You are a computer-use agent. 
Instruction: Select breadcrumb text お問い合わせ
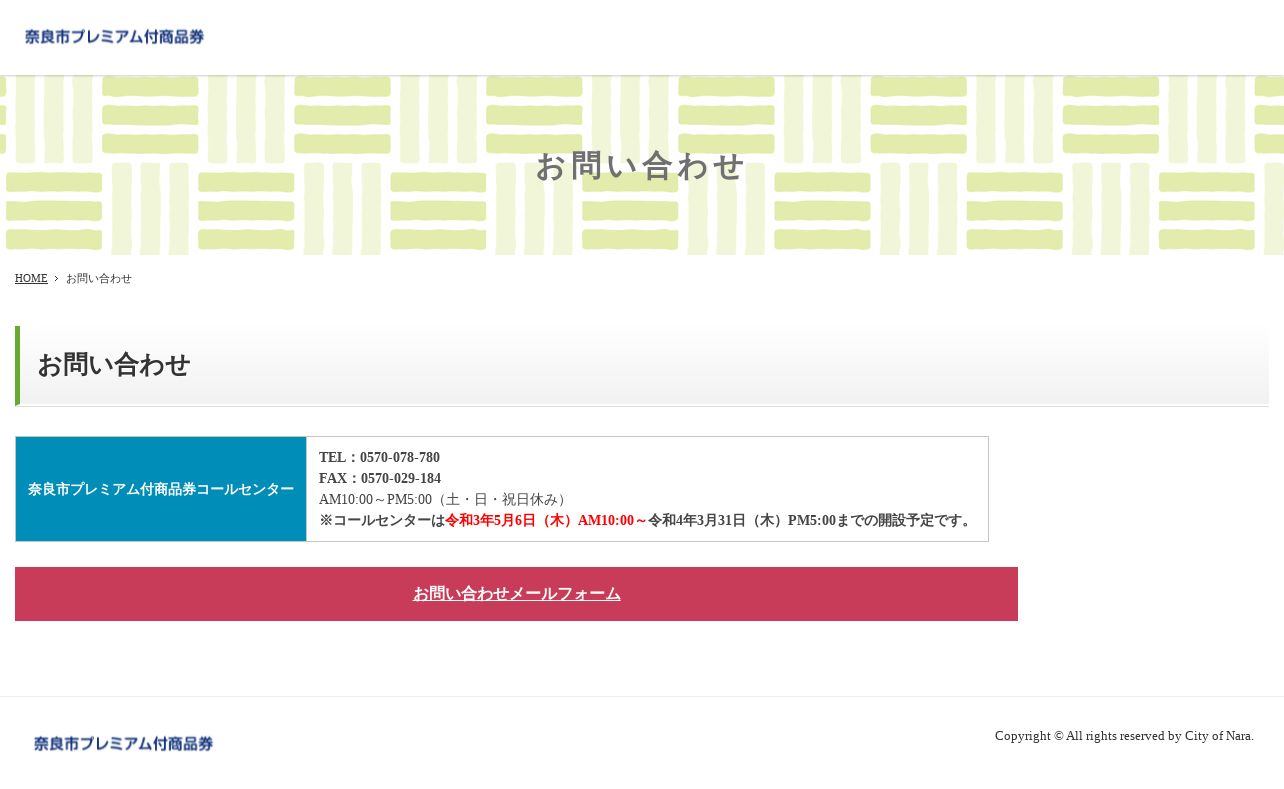click(x=99, y=278)
